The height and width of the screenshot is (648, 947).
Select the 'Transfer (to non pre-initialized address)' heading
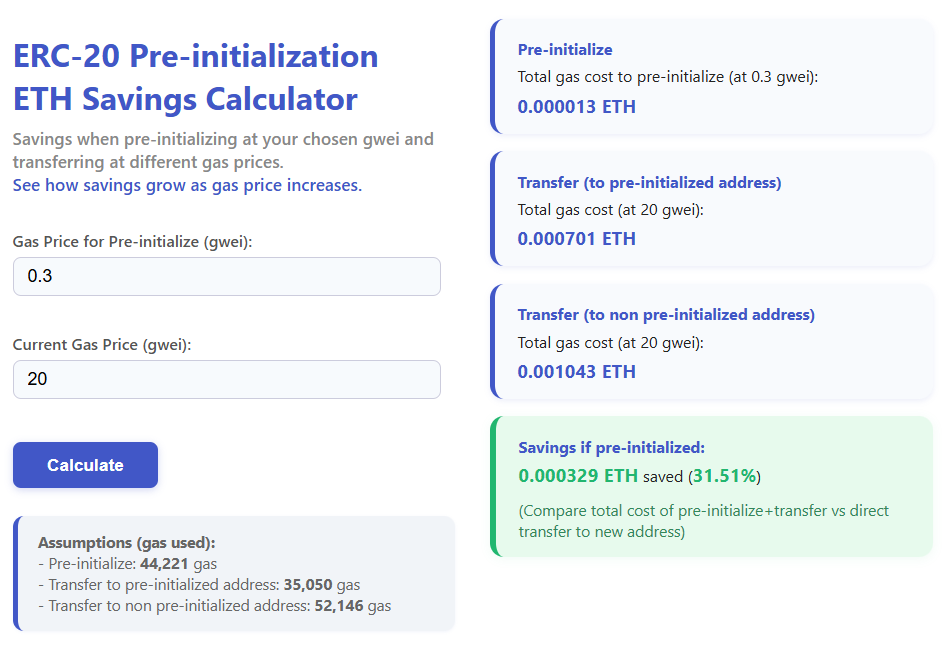point(666,314)
